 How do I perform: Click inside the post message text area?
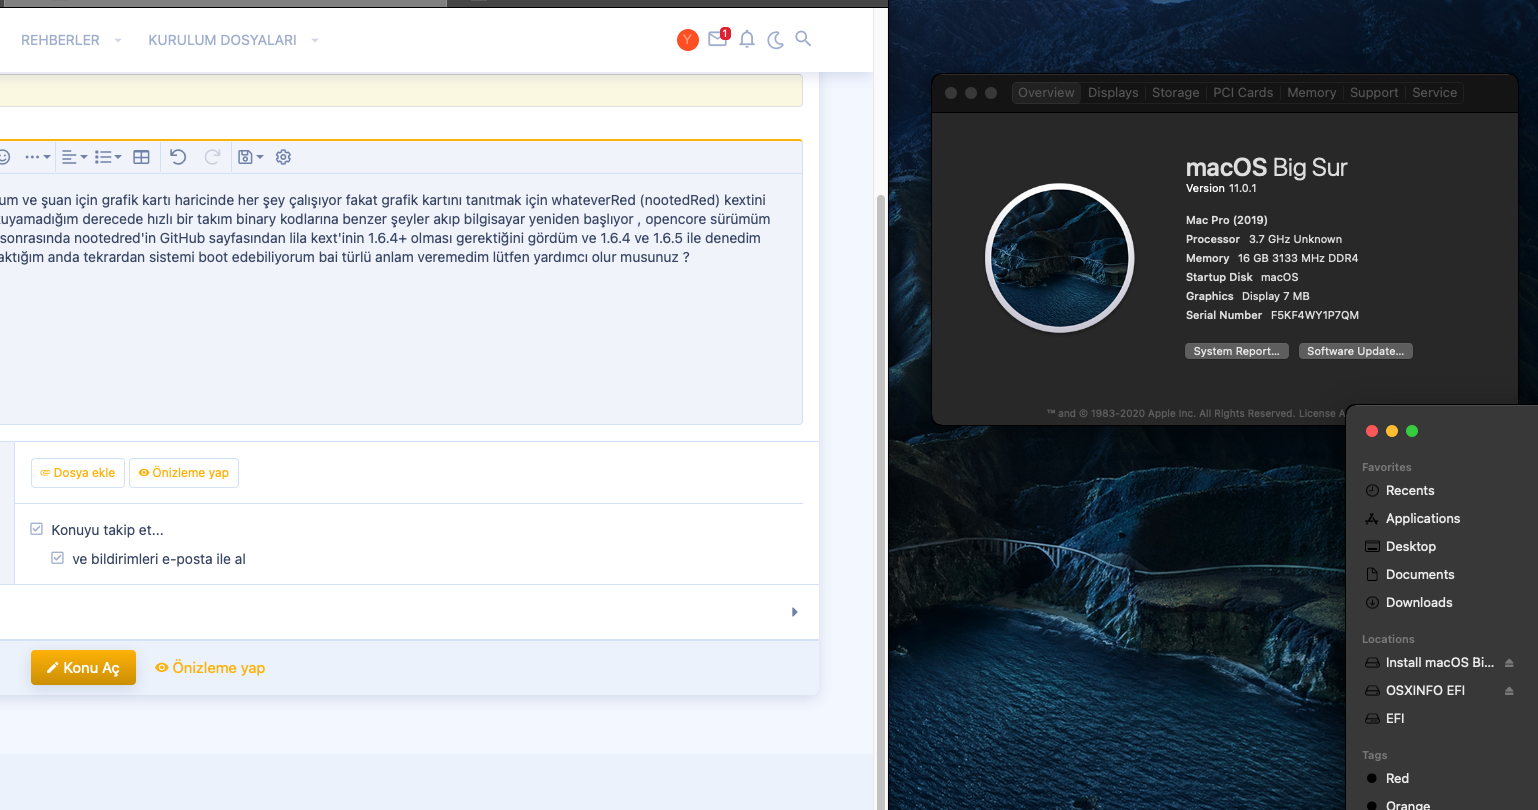400,340
